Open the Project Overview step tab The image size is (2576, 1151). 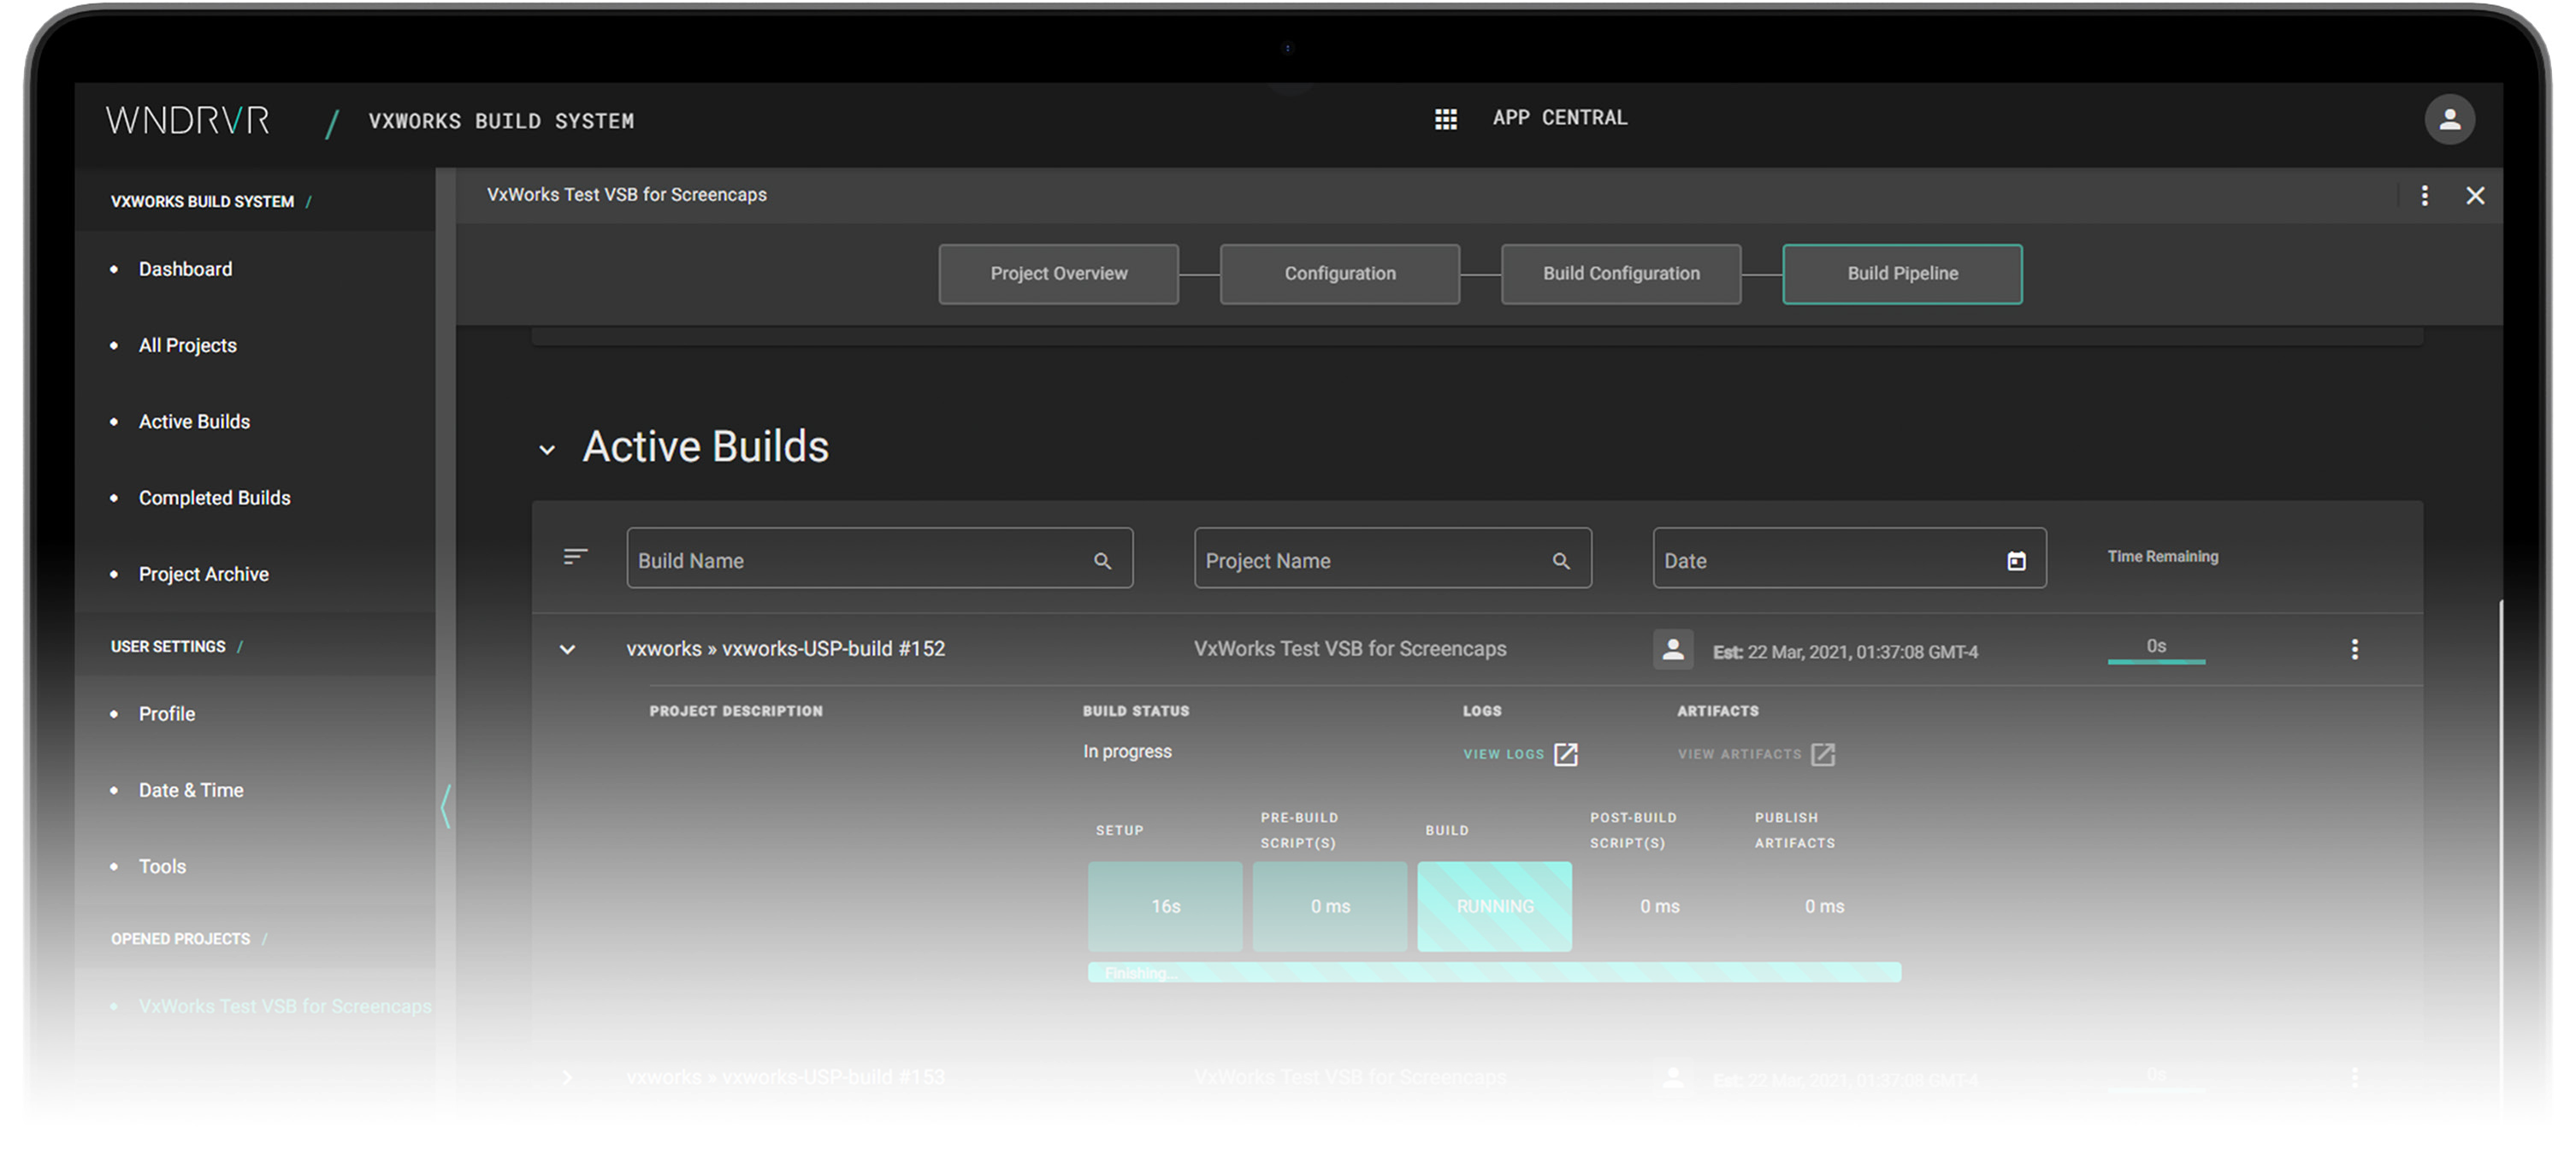pyautogui.click(x=1058, y=274)
